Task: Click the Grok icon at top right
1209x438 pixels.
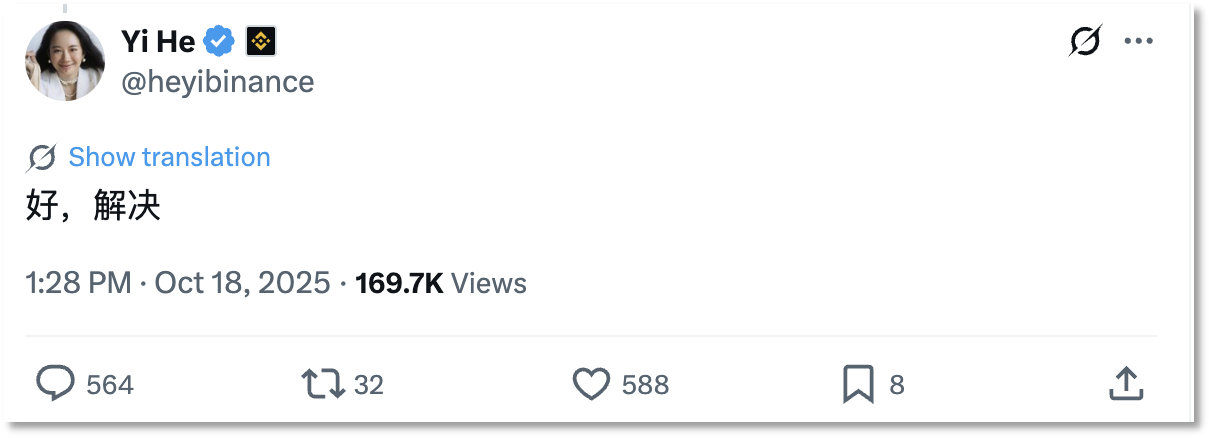Action: (x=1084, y=41)
